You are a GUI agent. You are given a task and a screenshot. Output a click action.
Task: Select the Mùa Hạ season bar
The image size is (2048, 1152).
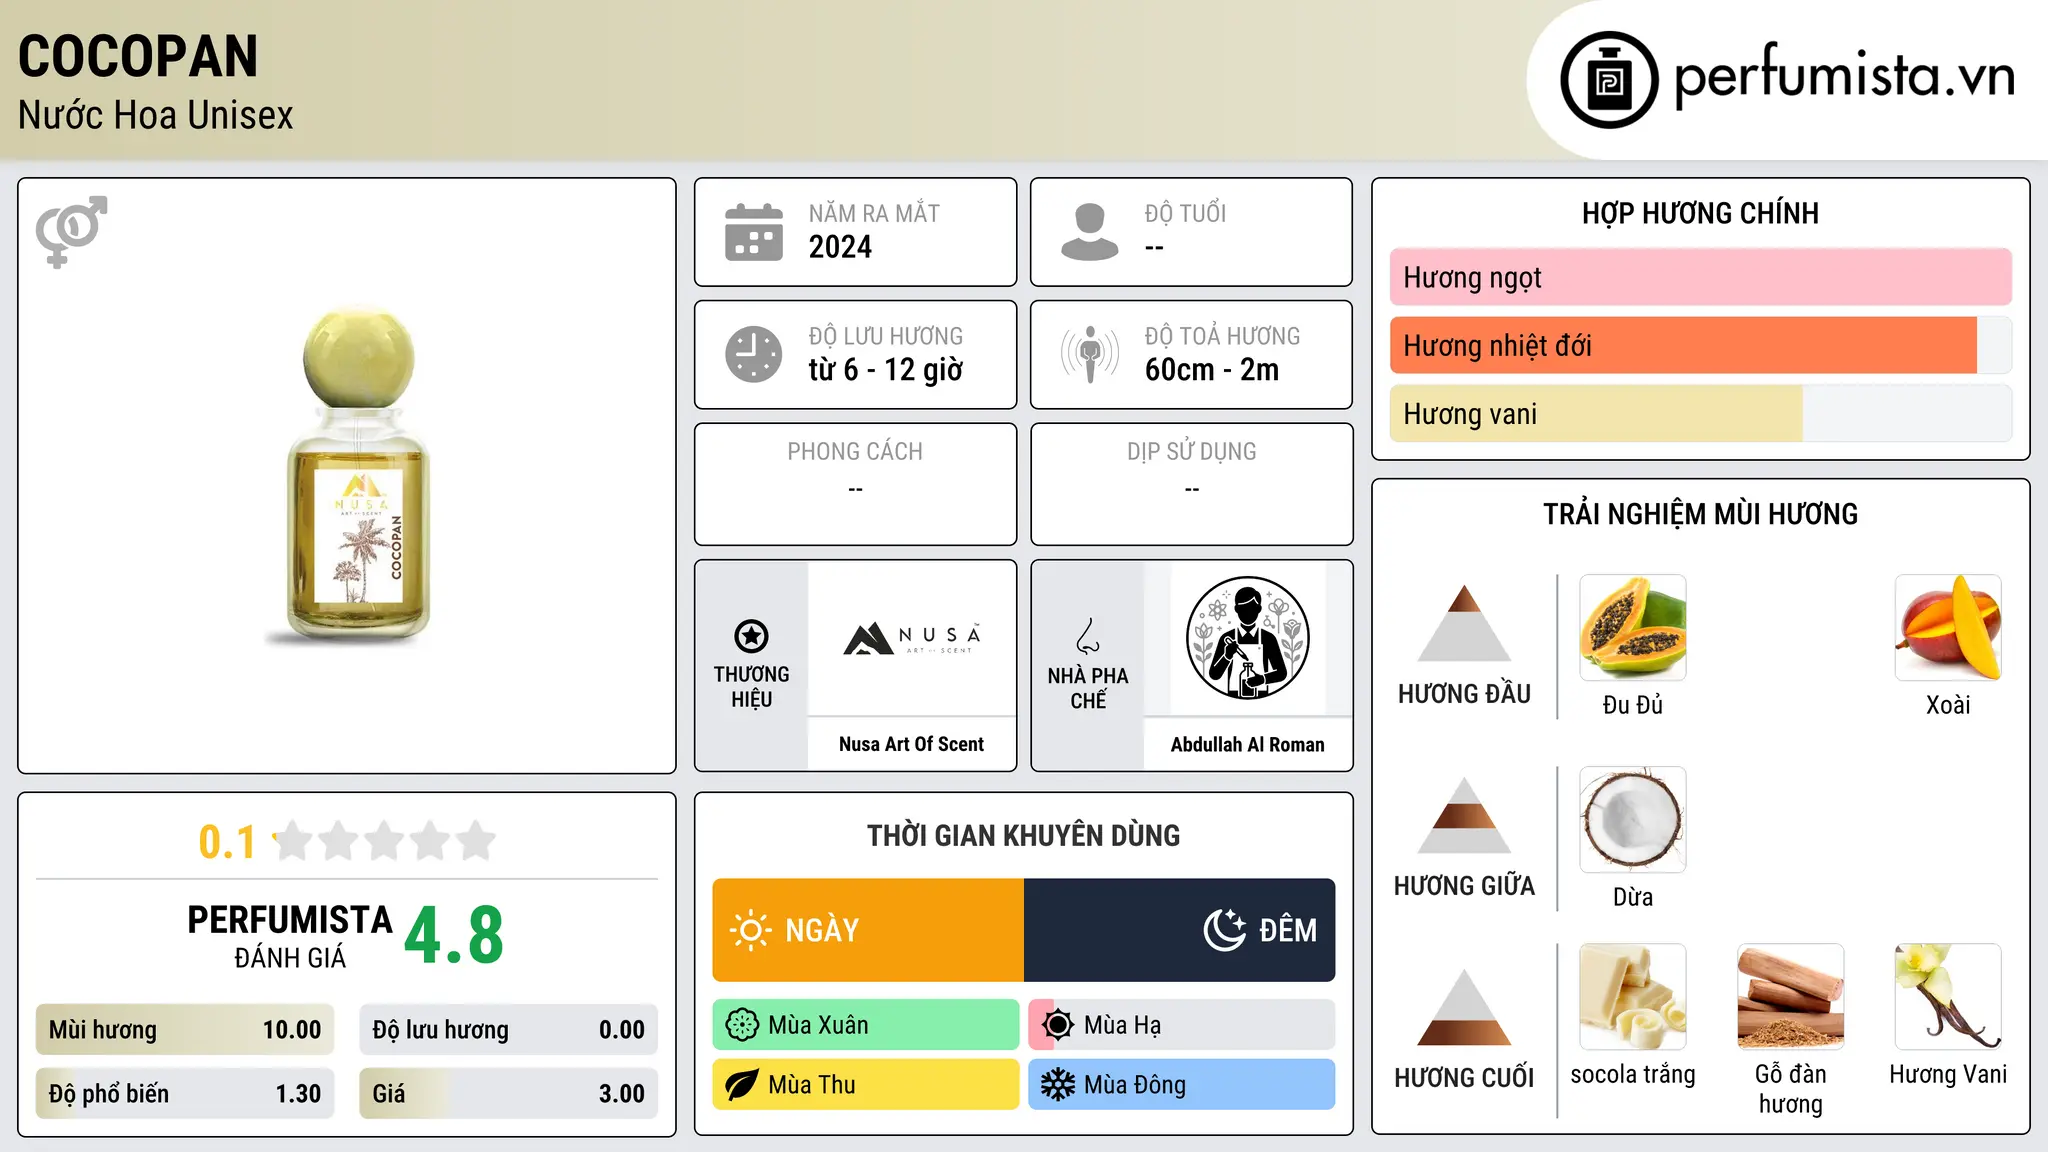[1182, 1025]
